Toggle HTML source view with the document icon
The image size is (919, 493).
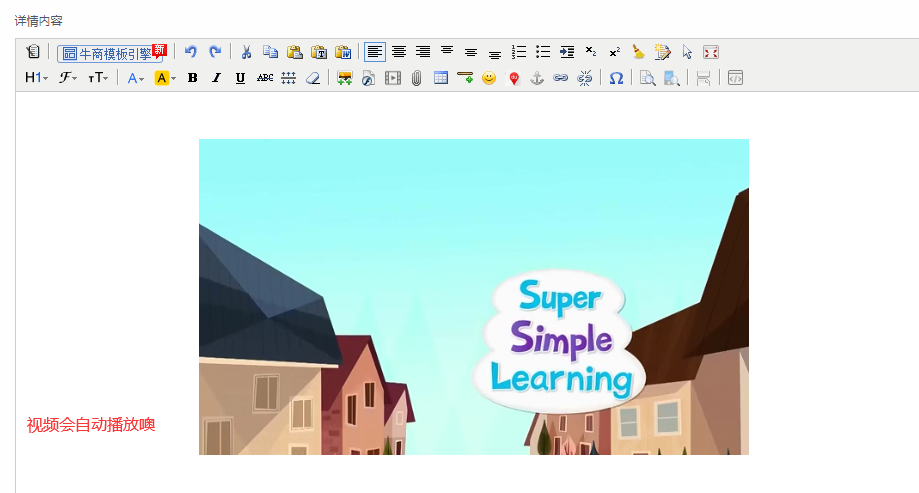click(33, 52)
